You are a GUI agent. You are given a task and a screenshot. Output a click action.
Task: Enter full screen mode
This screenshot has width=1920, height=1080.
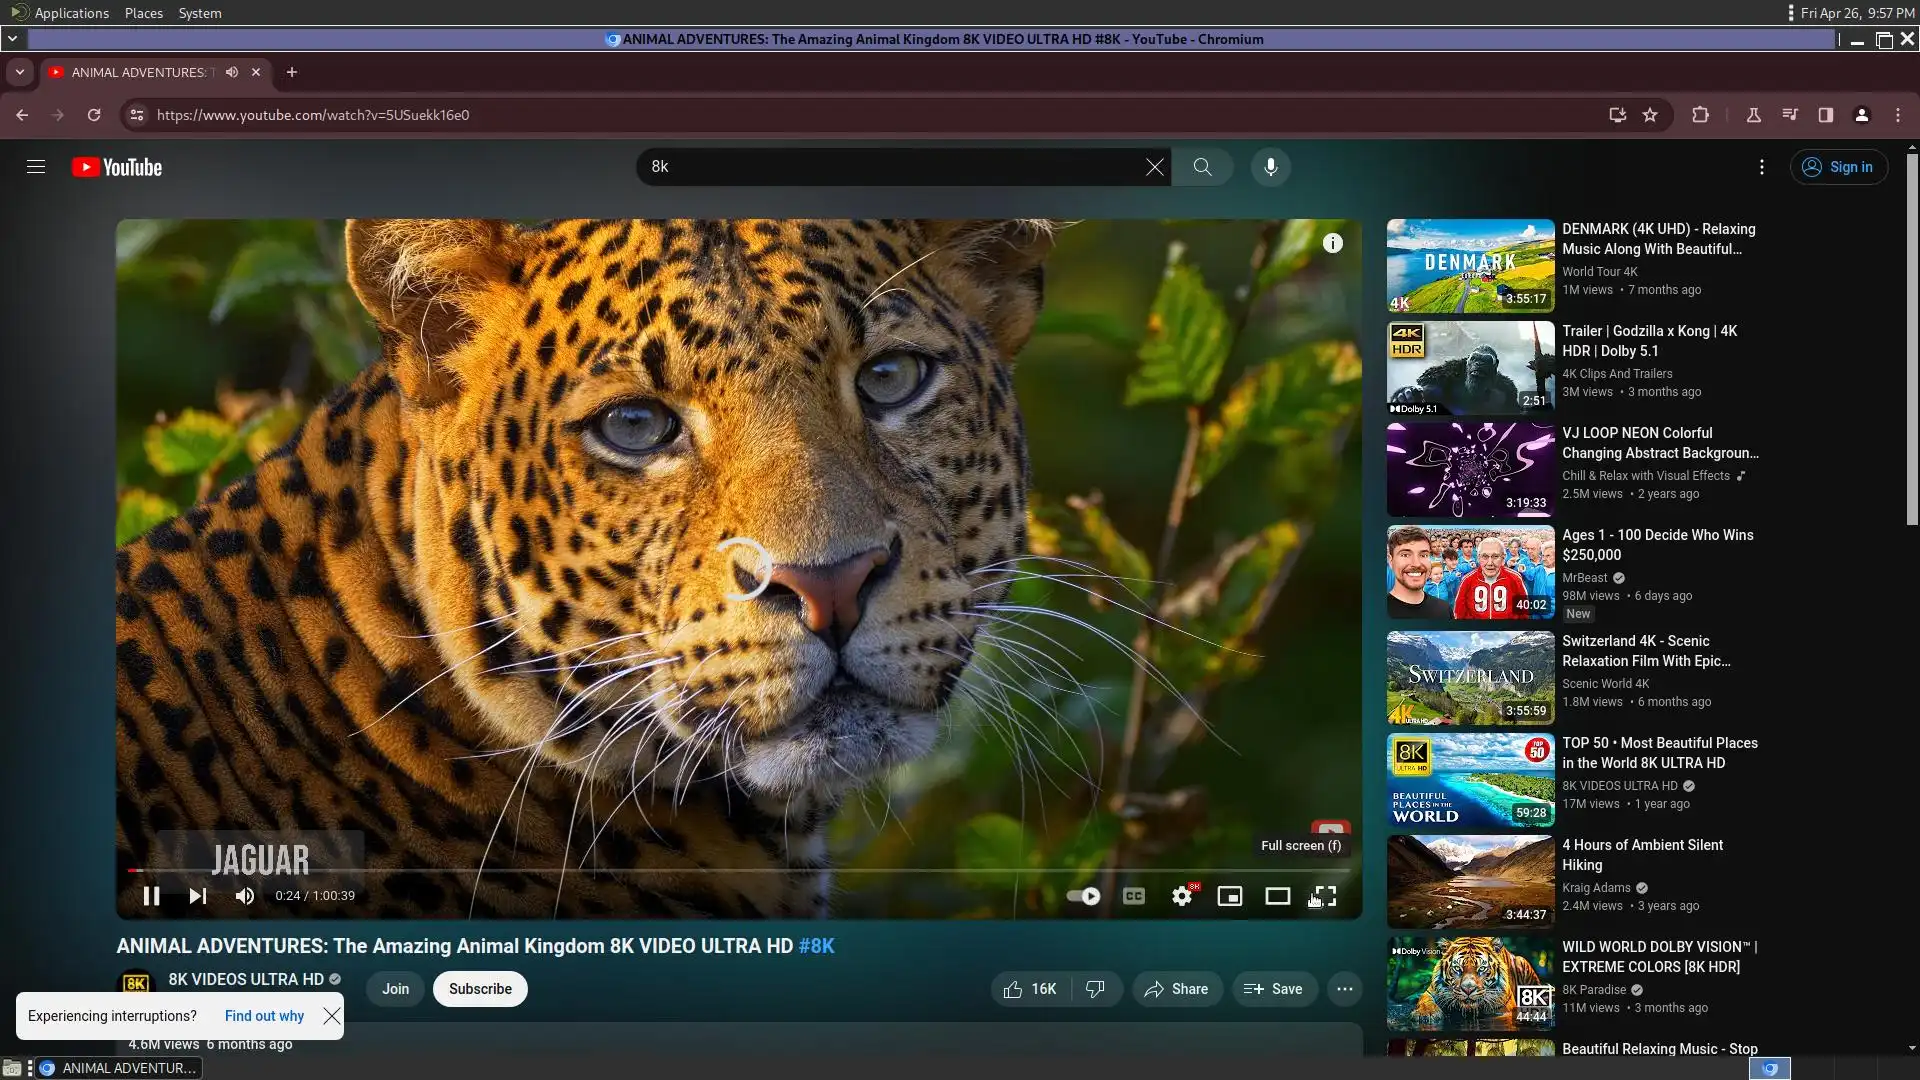[1325, 896]
